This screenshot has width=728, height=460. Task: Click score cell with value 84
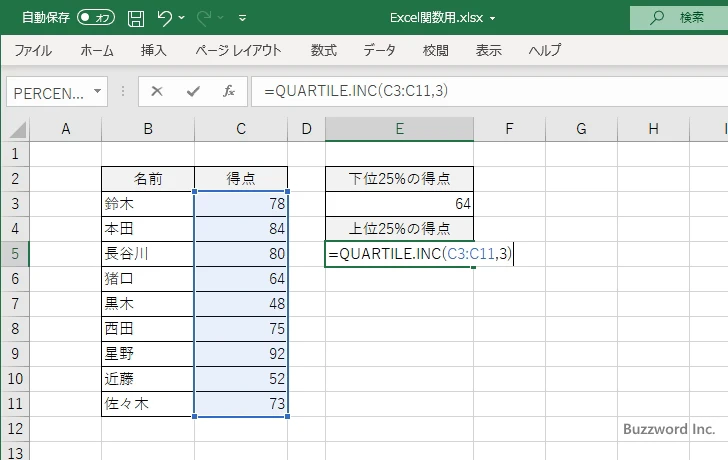pos(240,229)
